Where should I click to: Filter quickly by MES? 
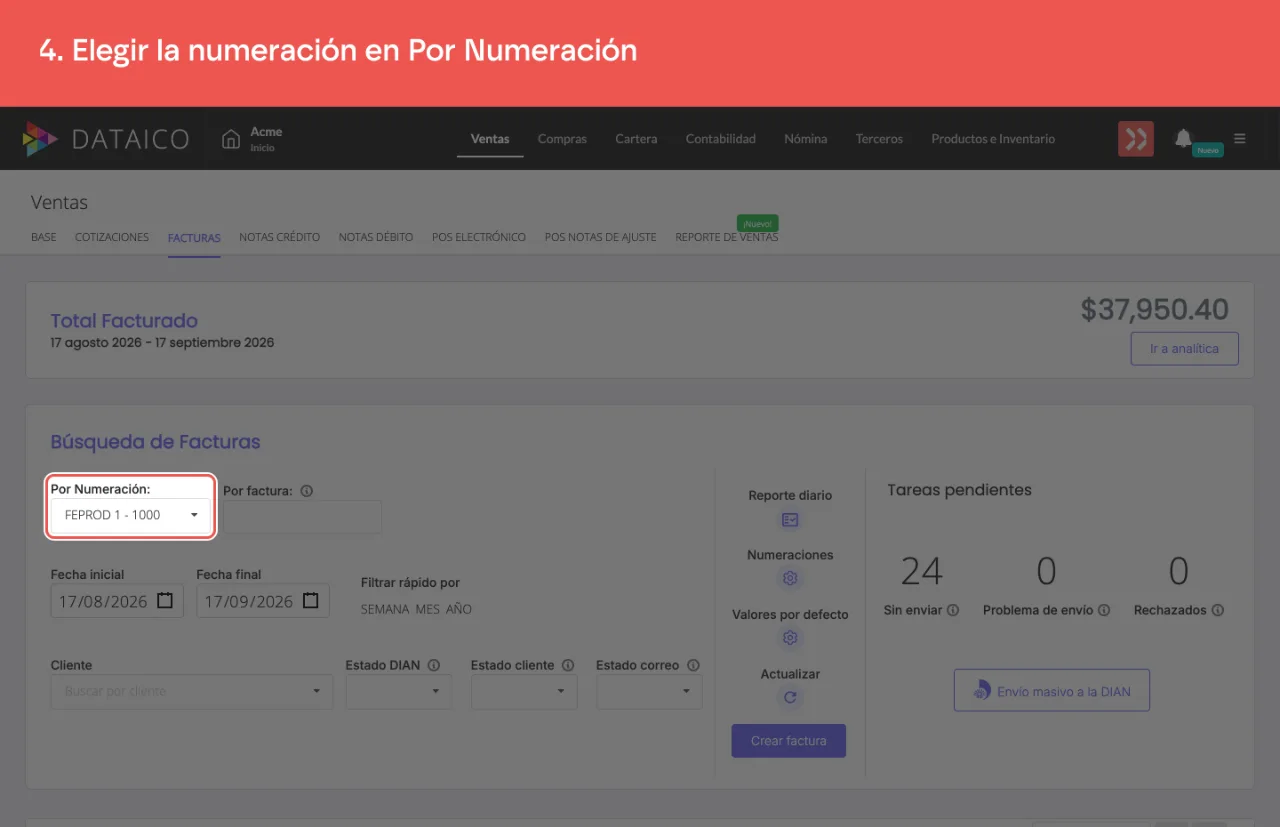point(427,609)
